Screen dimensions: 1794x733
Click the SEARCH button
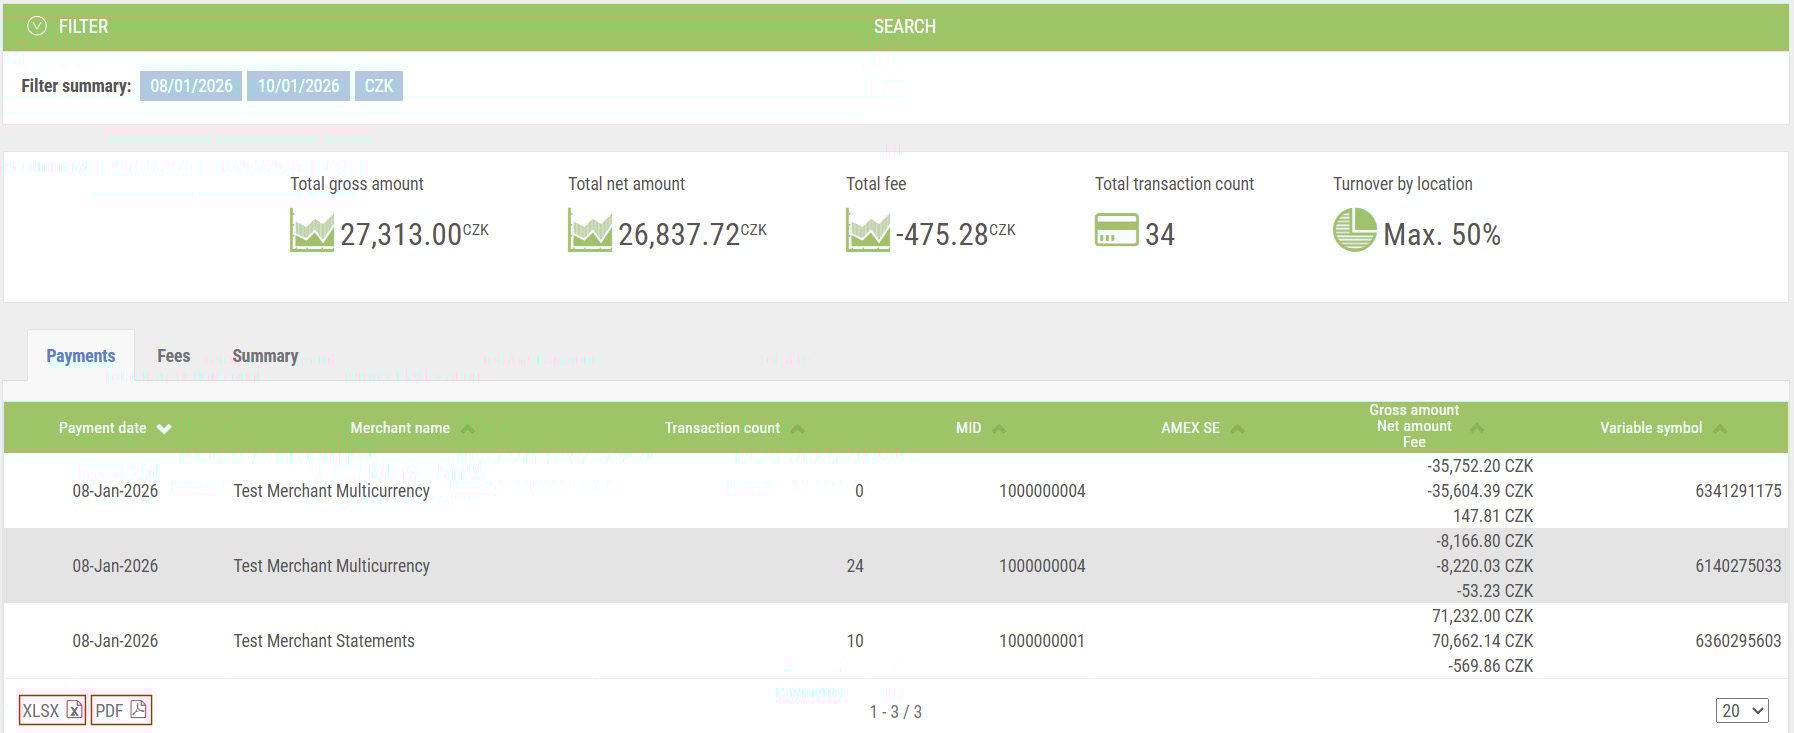(905, 27)
